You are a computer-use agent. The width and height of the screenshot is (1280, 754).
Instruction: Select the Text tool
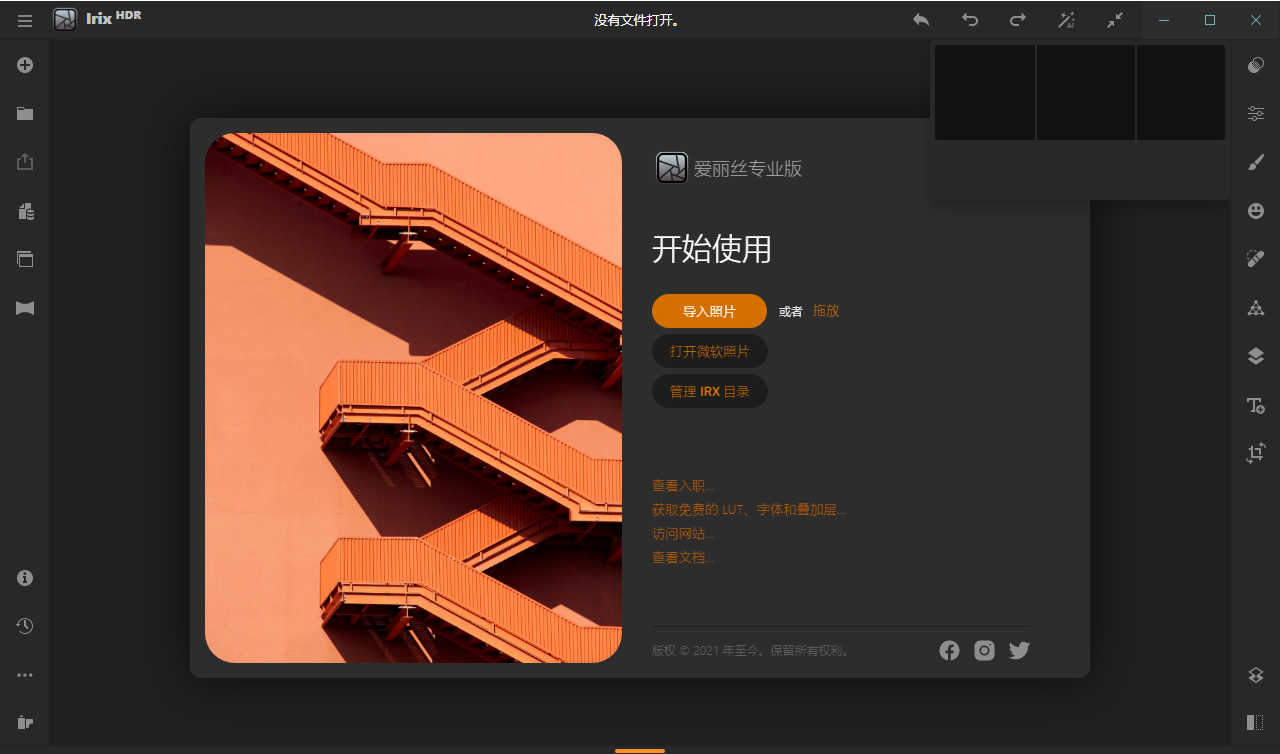pyautogui.click(x=1255, y=405)
